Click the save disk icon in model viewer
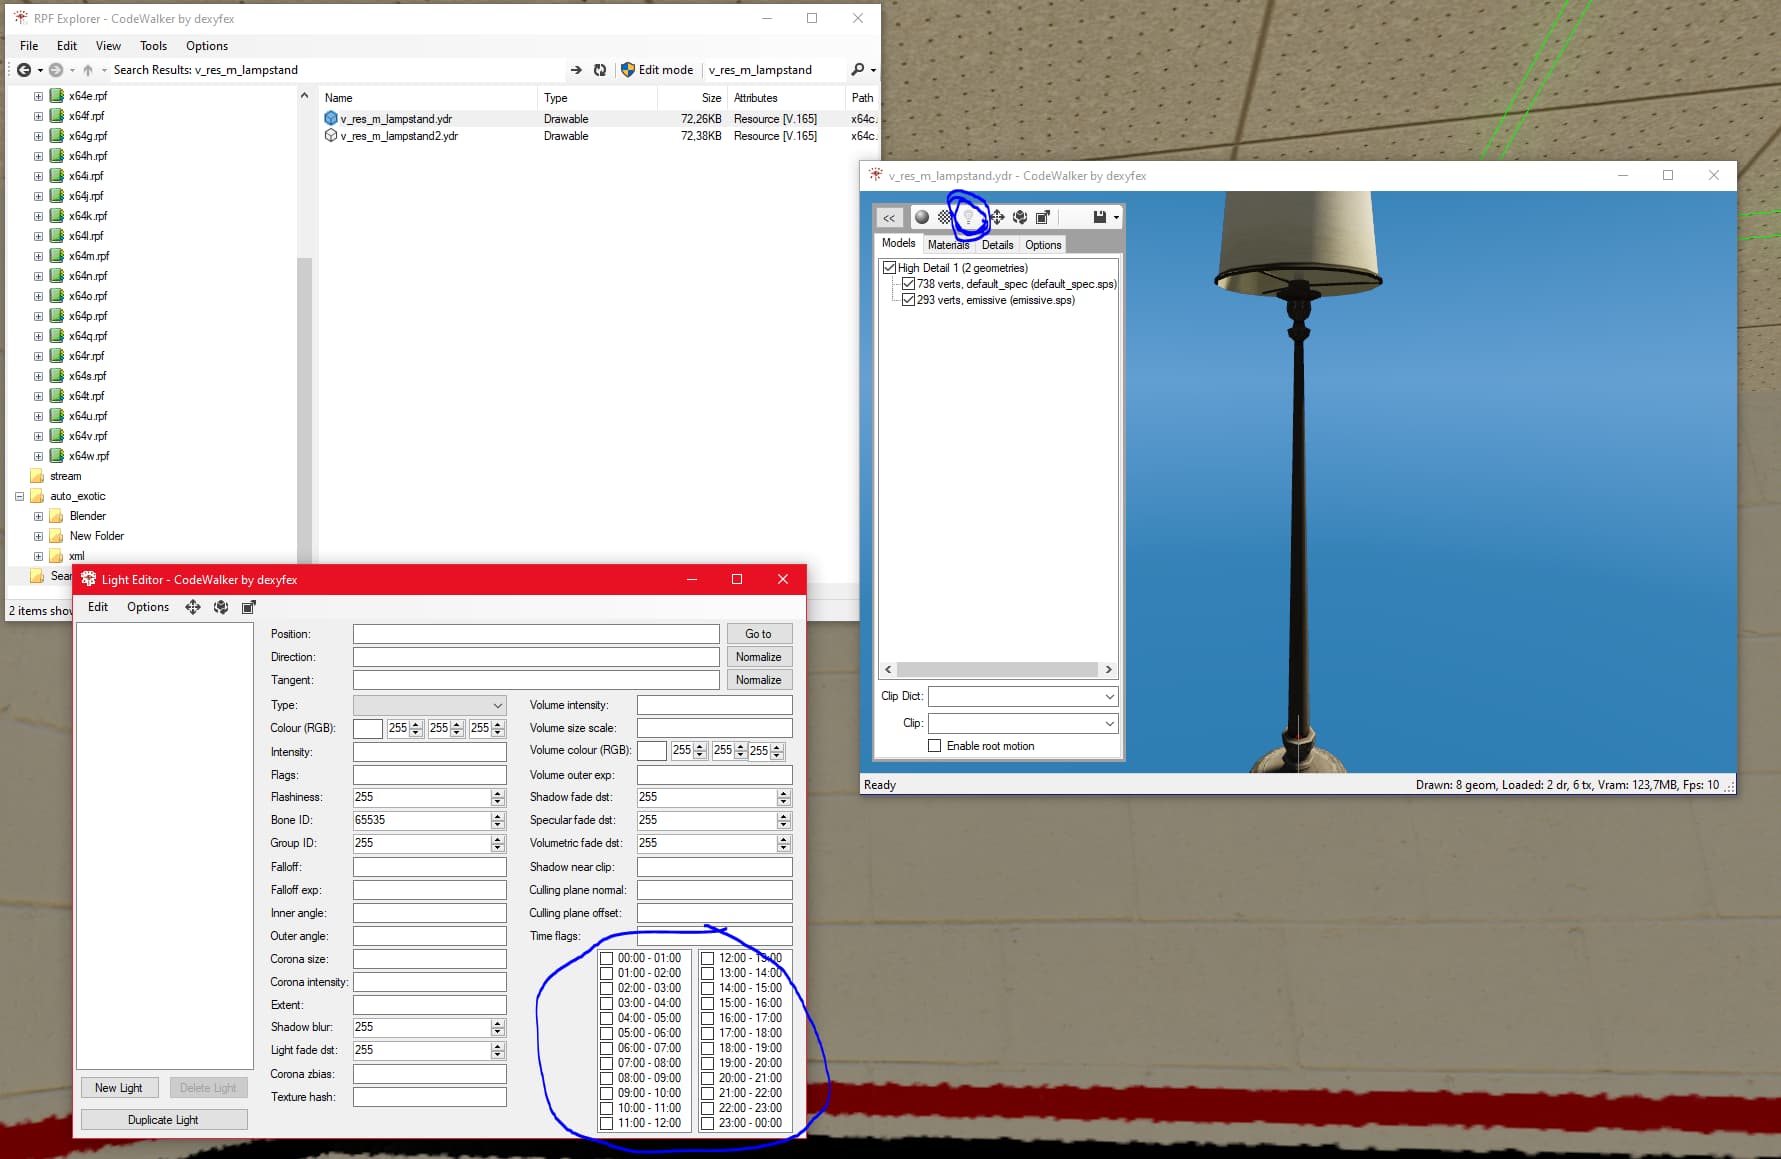The height and width of the screenshot is (1159, 1781). (x=1099, y=217)
